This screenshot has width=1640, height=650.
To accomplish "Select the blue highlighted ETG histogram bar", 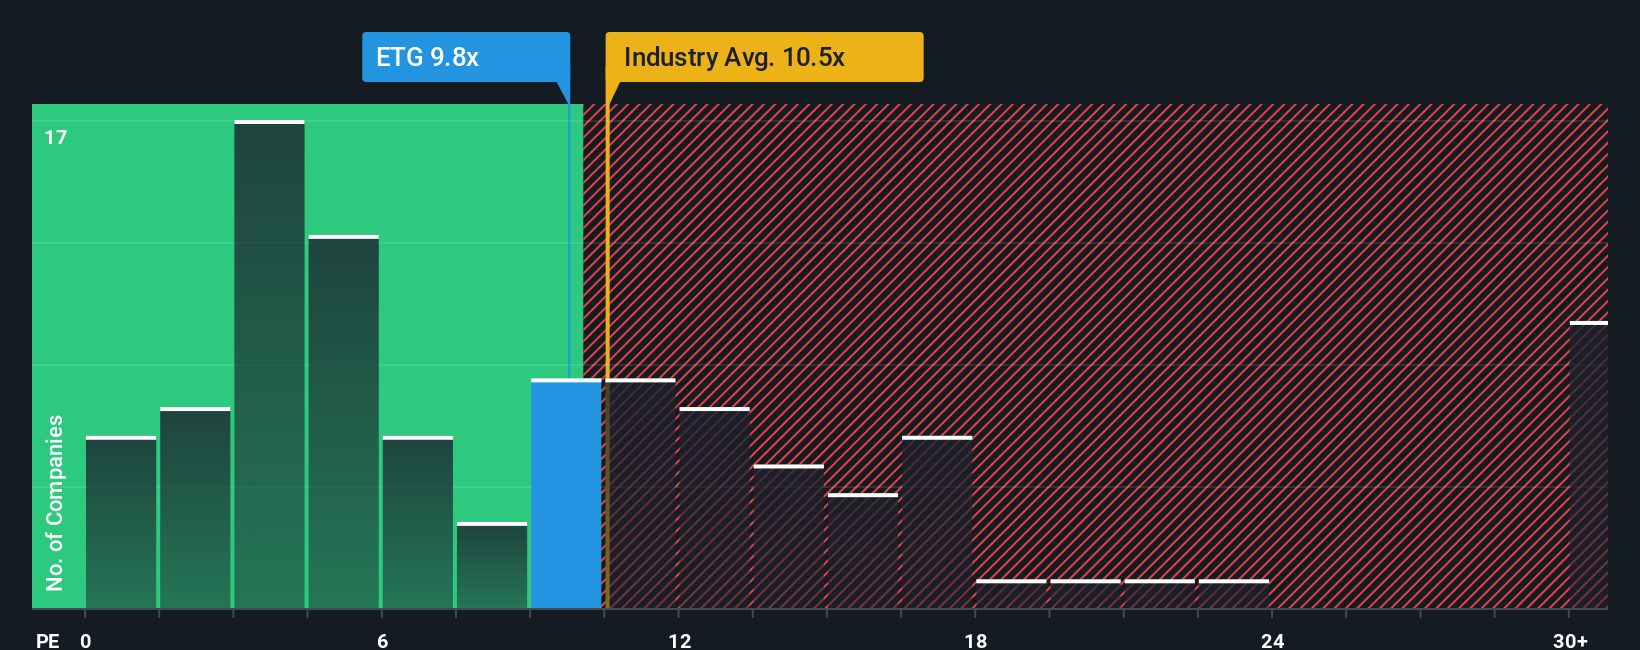I will click(566, 494).
